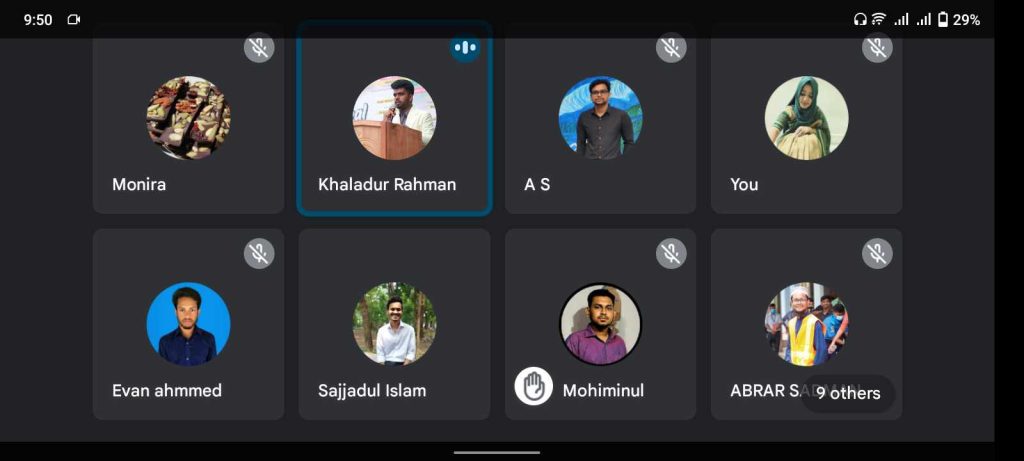1024x461 pixels.
Task: Tap the muted mic icon on Mohiminul's tile
Action: 671,253
